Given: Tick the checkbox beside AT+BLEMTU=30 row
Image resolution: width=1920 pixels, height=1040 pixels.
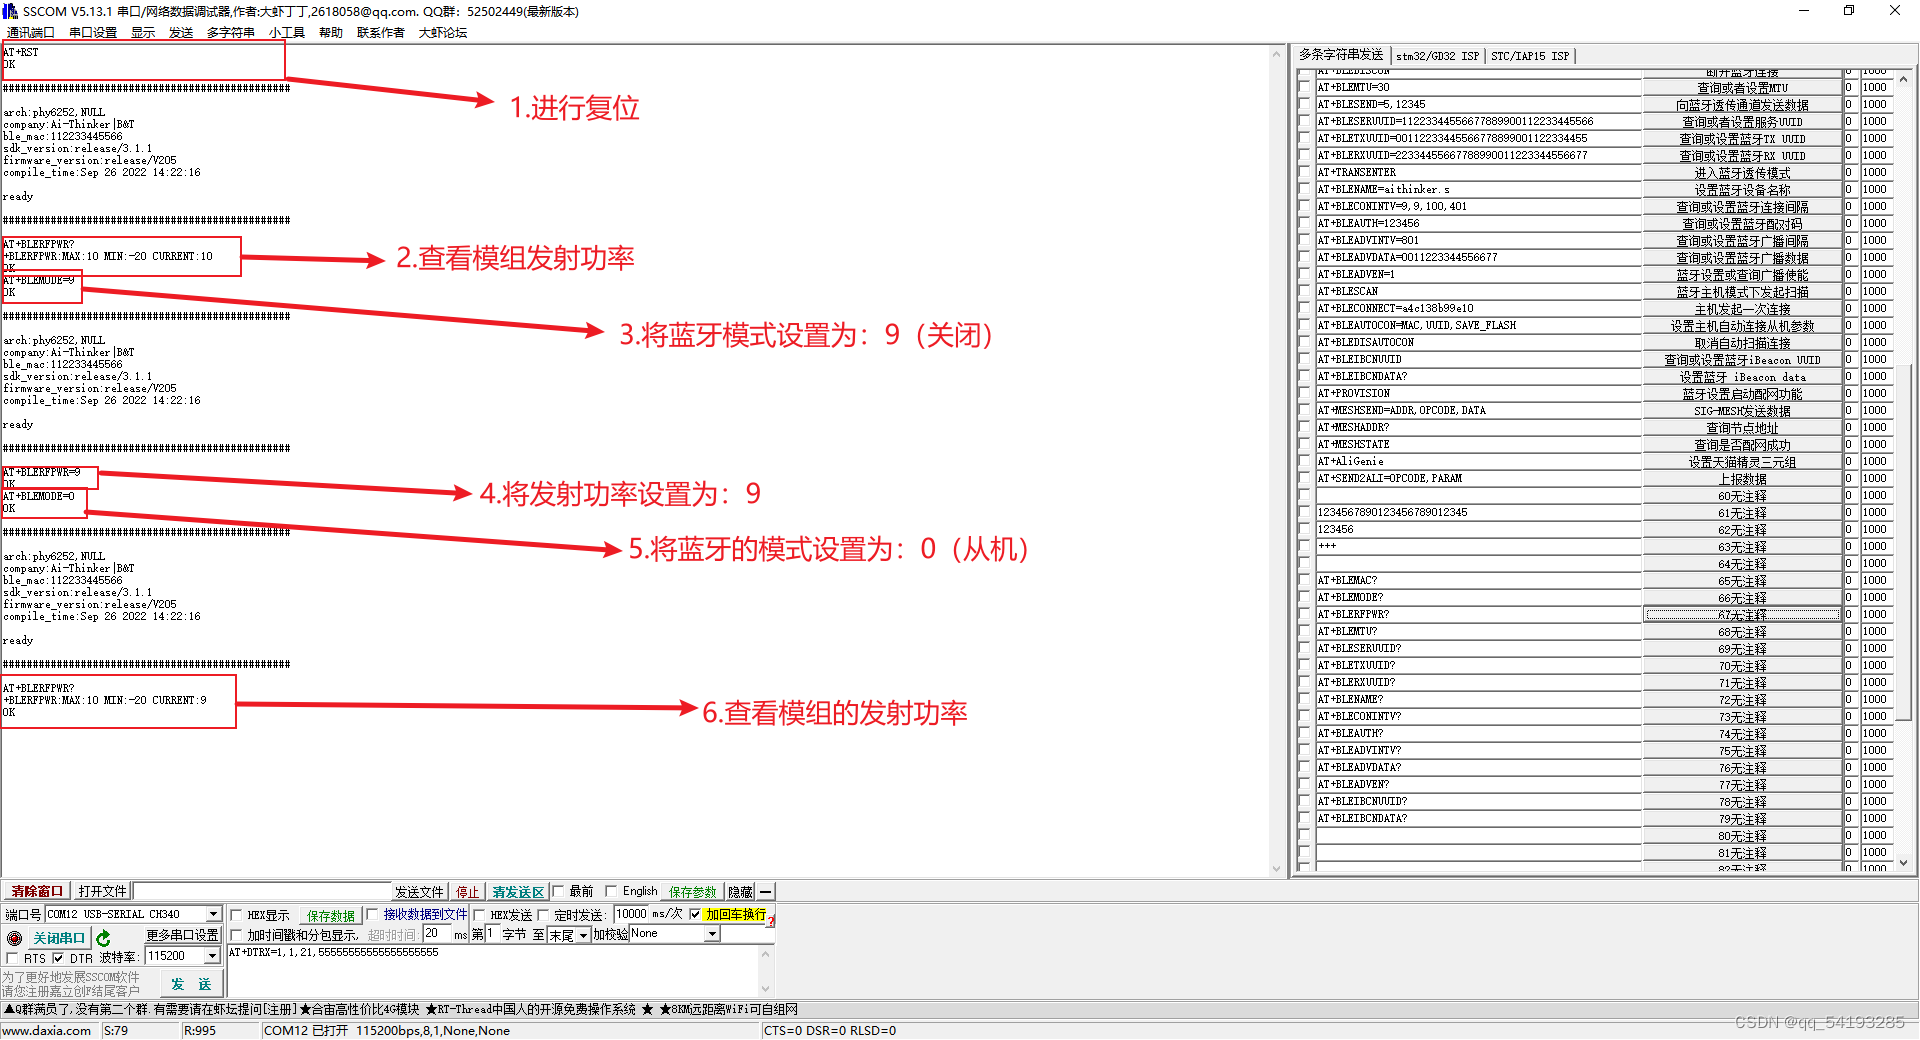Looking at the screenshot, I should click(1304, 88).
